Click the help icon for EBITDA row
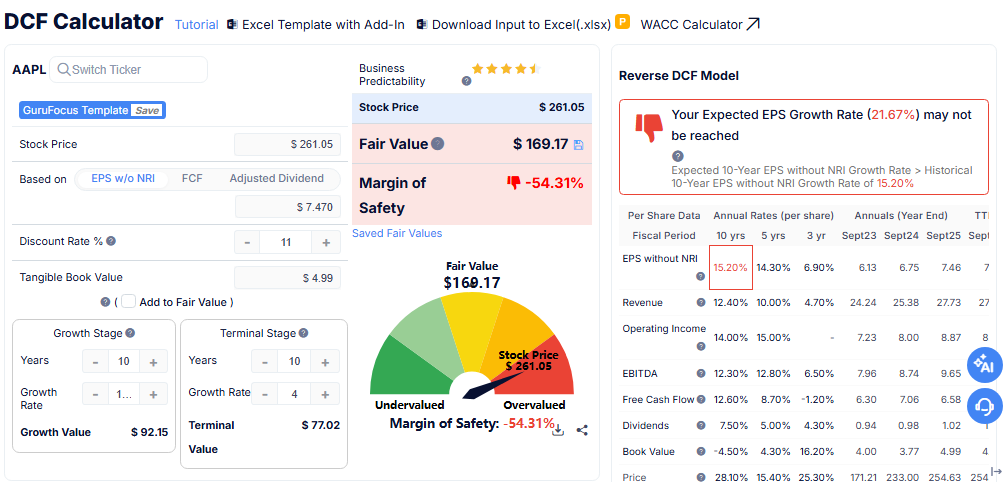This screenshot has height=482, width=1005. [x=701, y=373]
